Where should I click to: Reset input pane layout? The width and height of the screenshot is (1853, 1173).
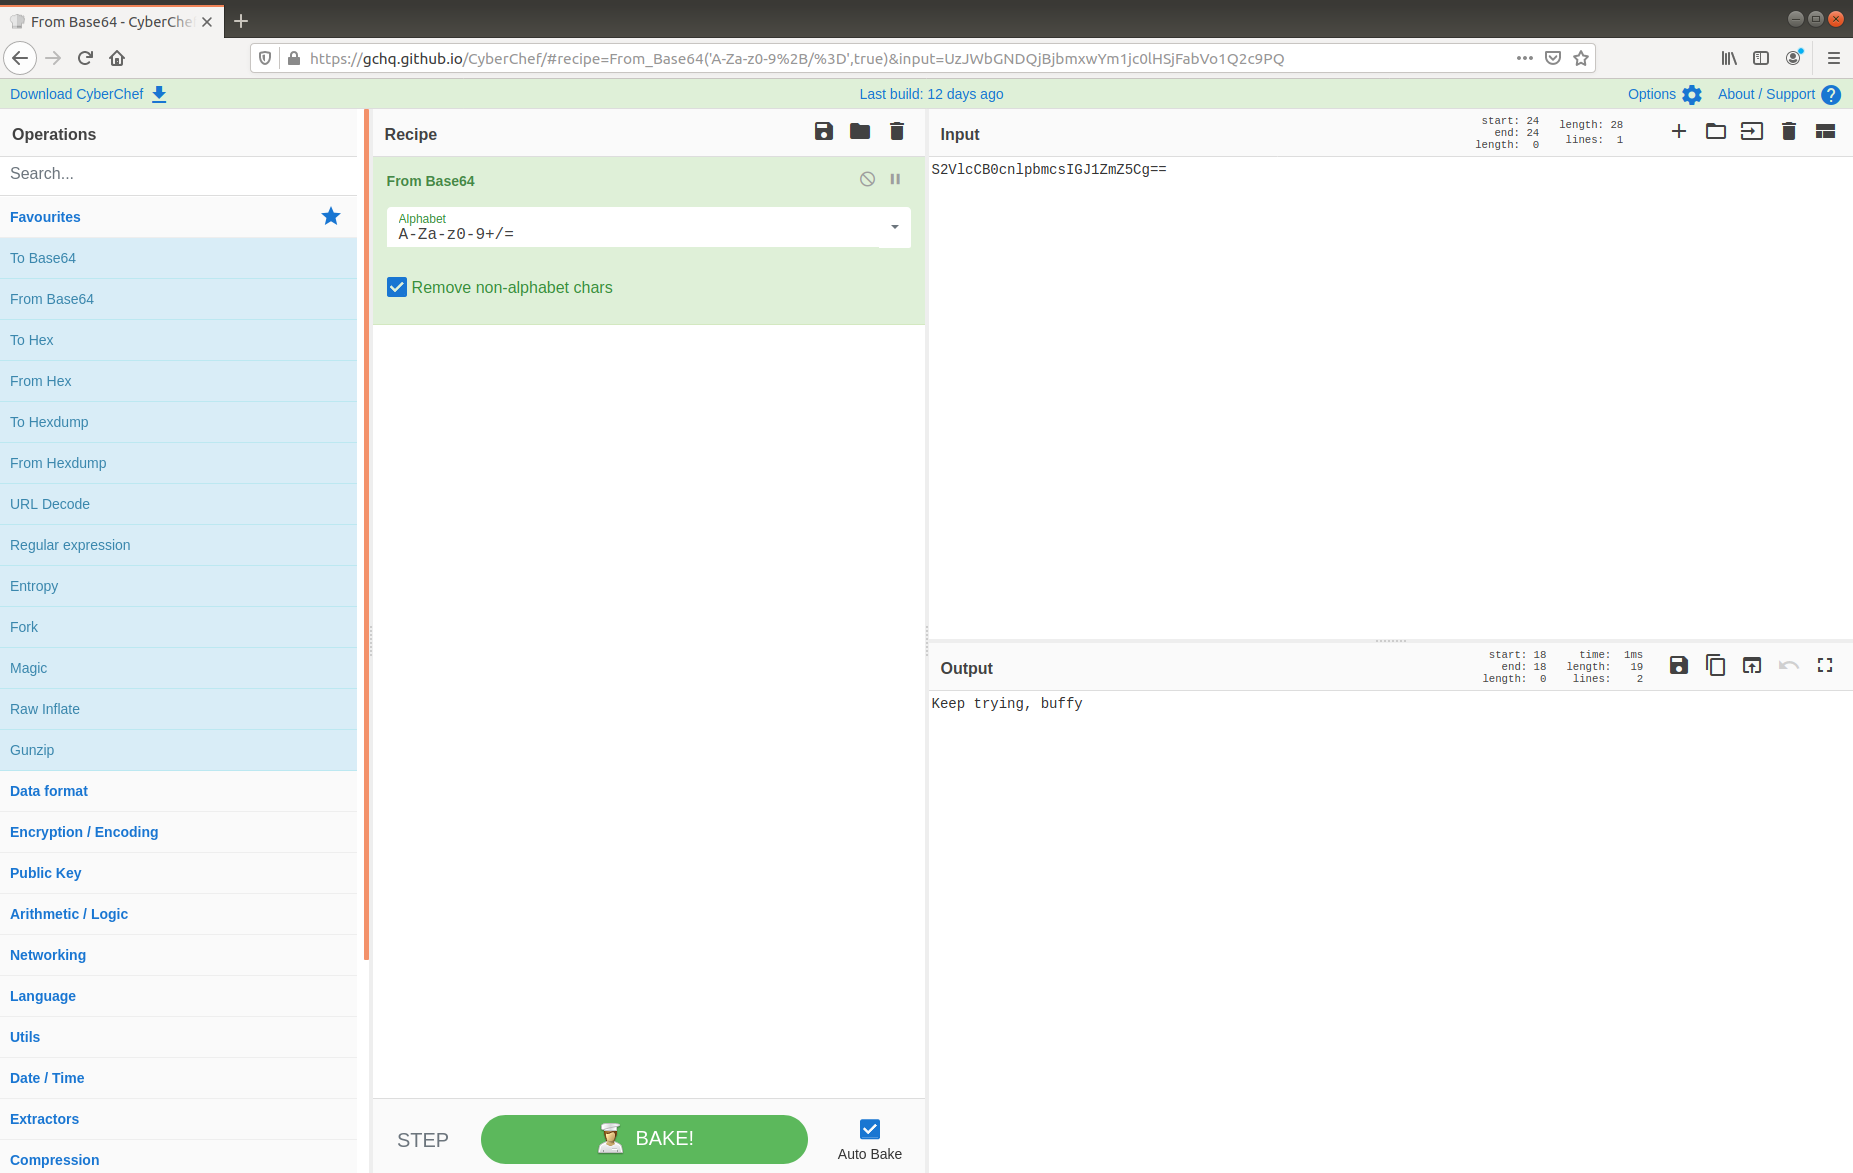coord(1824,132)
